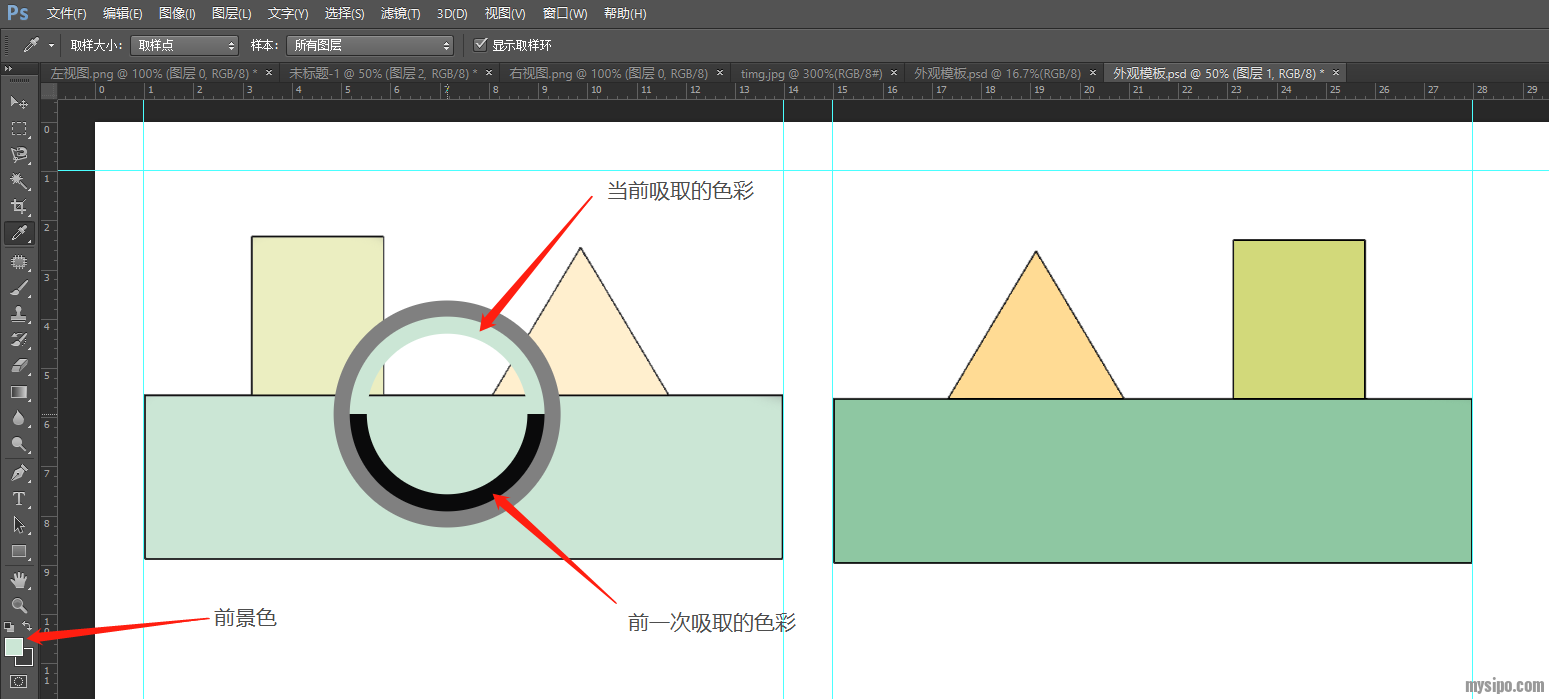The height and width of the screenshot is (699, 1549).
Task: Close the 左视图.png document tab
Action: click(x=269, y=73)
